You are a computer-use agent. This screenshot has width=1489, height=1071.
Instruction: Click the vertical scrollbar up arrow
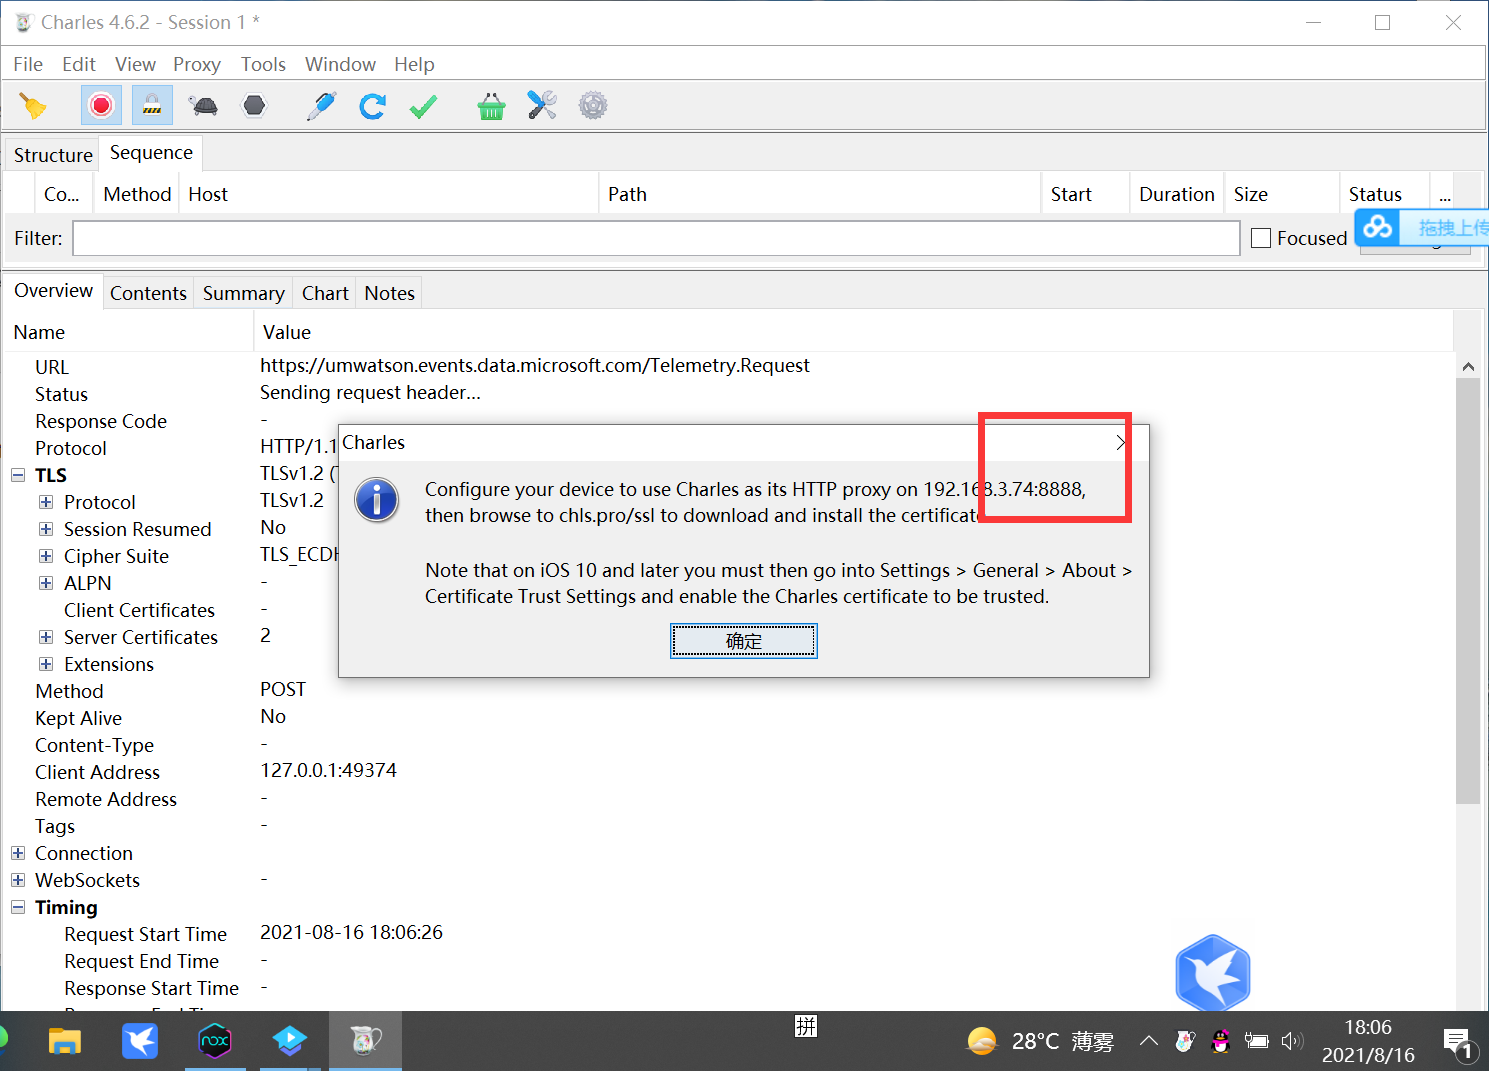point(1468,366)
